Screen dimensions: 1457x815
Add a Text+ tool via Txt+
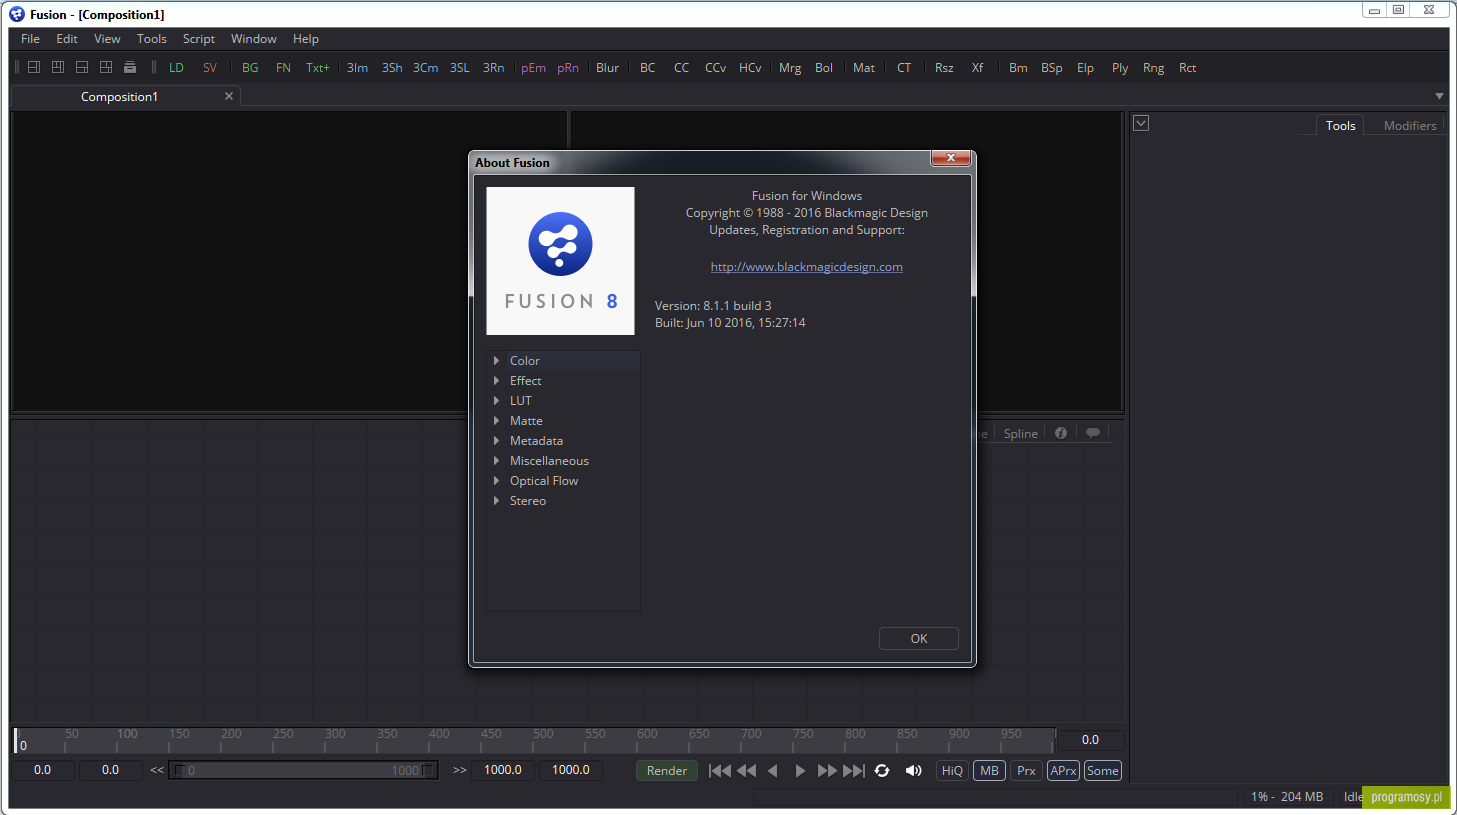click(318, 68)
